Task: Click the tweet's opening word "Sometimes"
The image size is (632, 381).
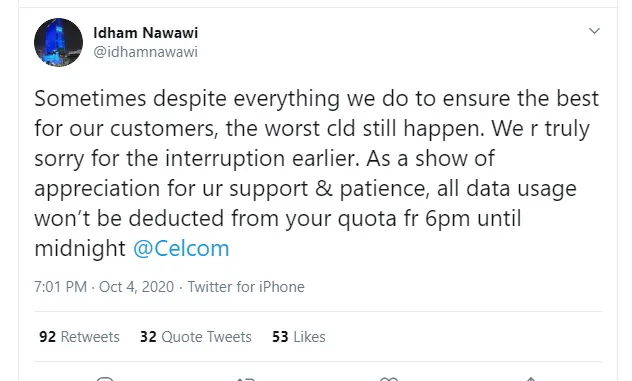Action: (x=90, y=98)
